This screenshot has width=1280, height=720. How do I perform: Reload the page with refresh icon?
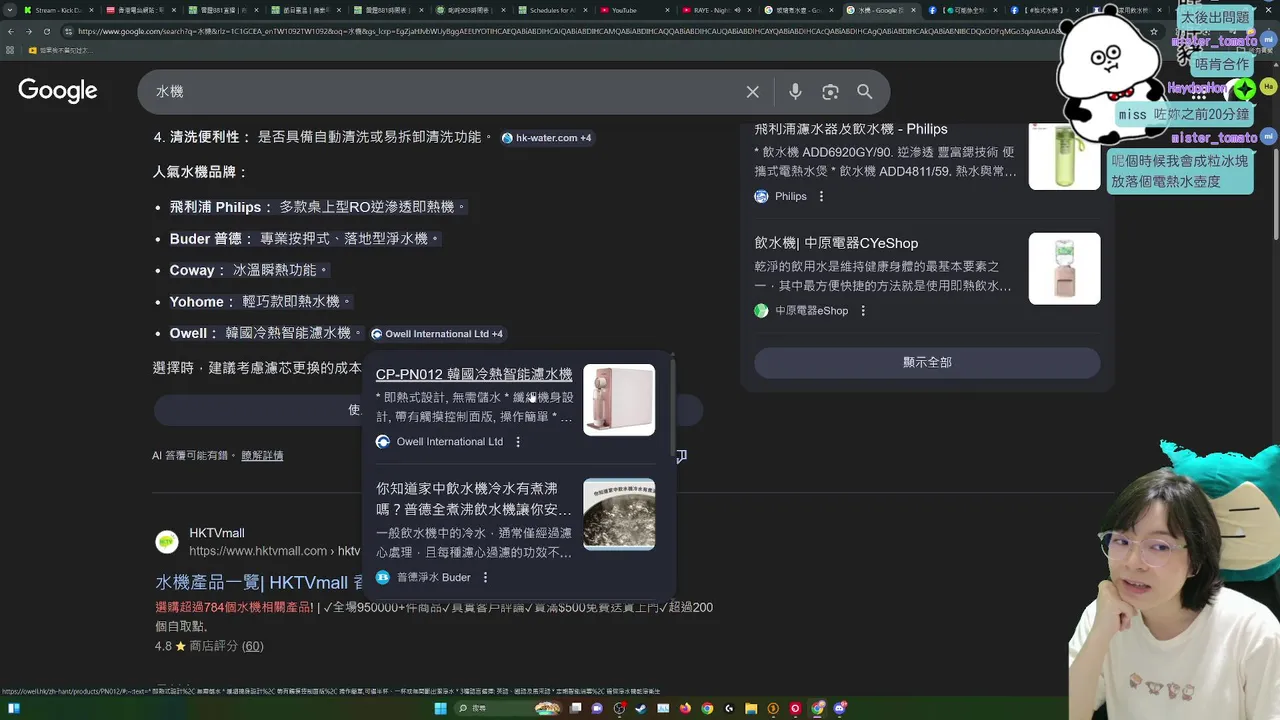[x=46, y=31]
